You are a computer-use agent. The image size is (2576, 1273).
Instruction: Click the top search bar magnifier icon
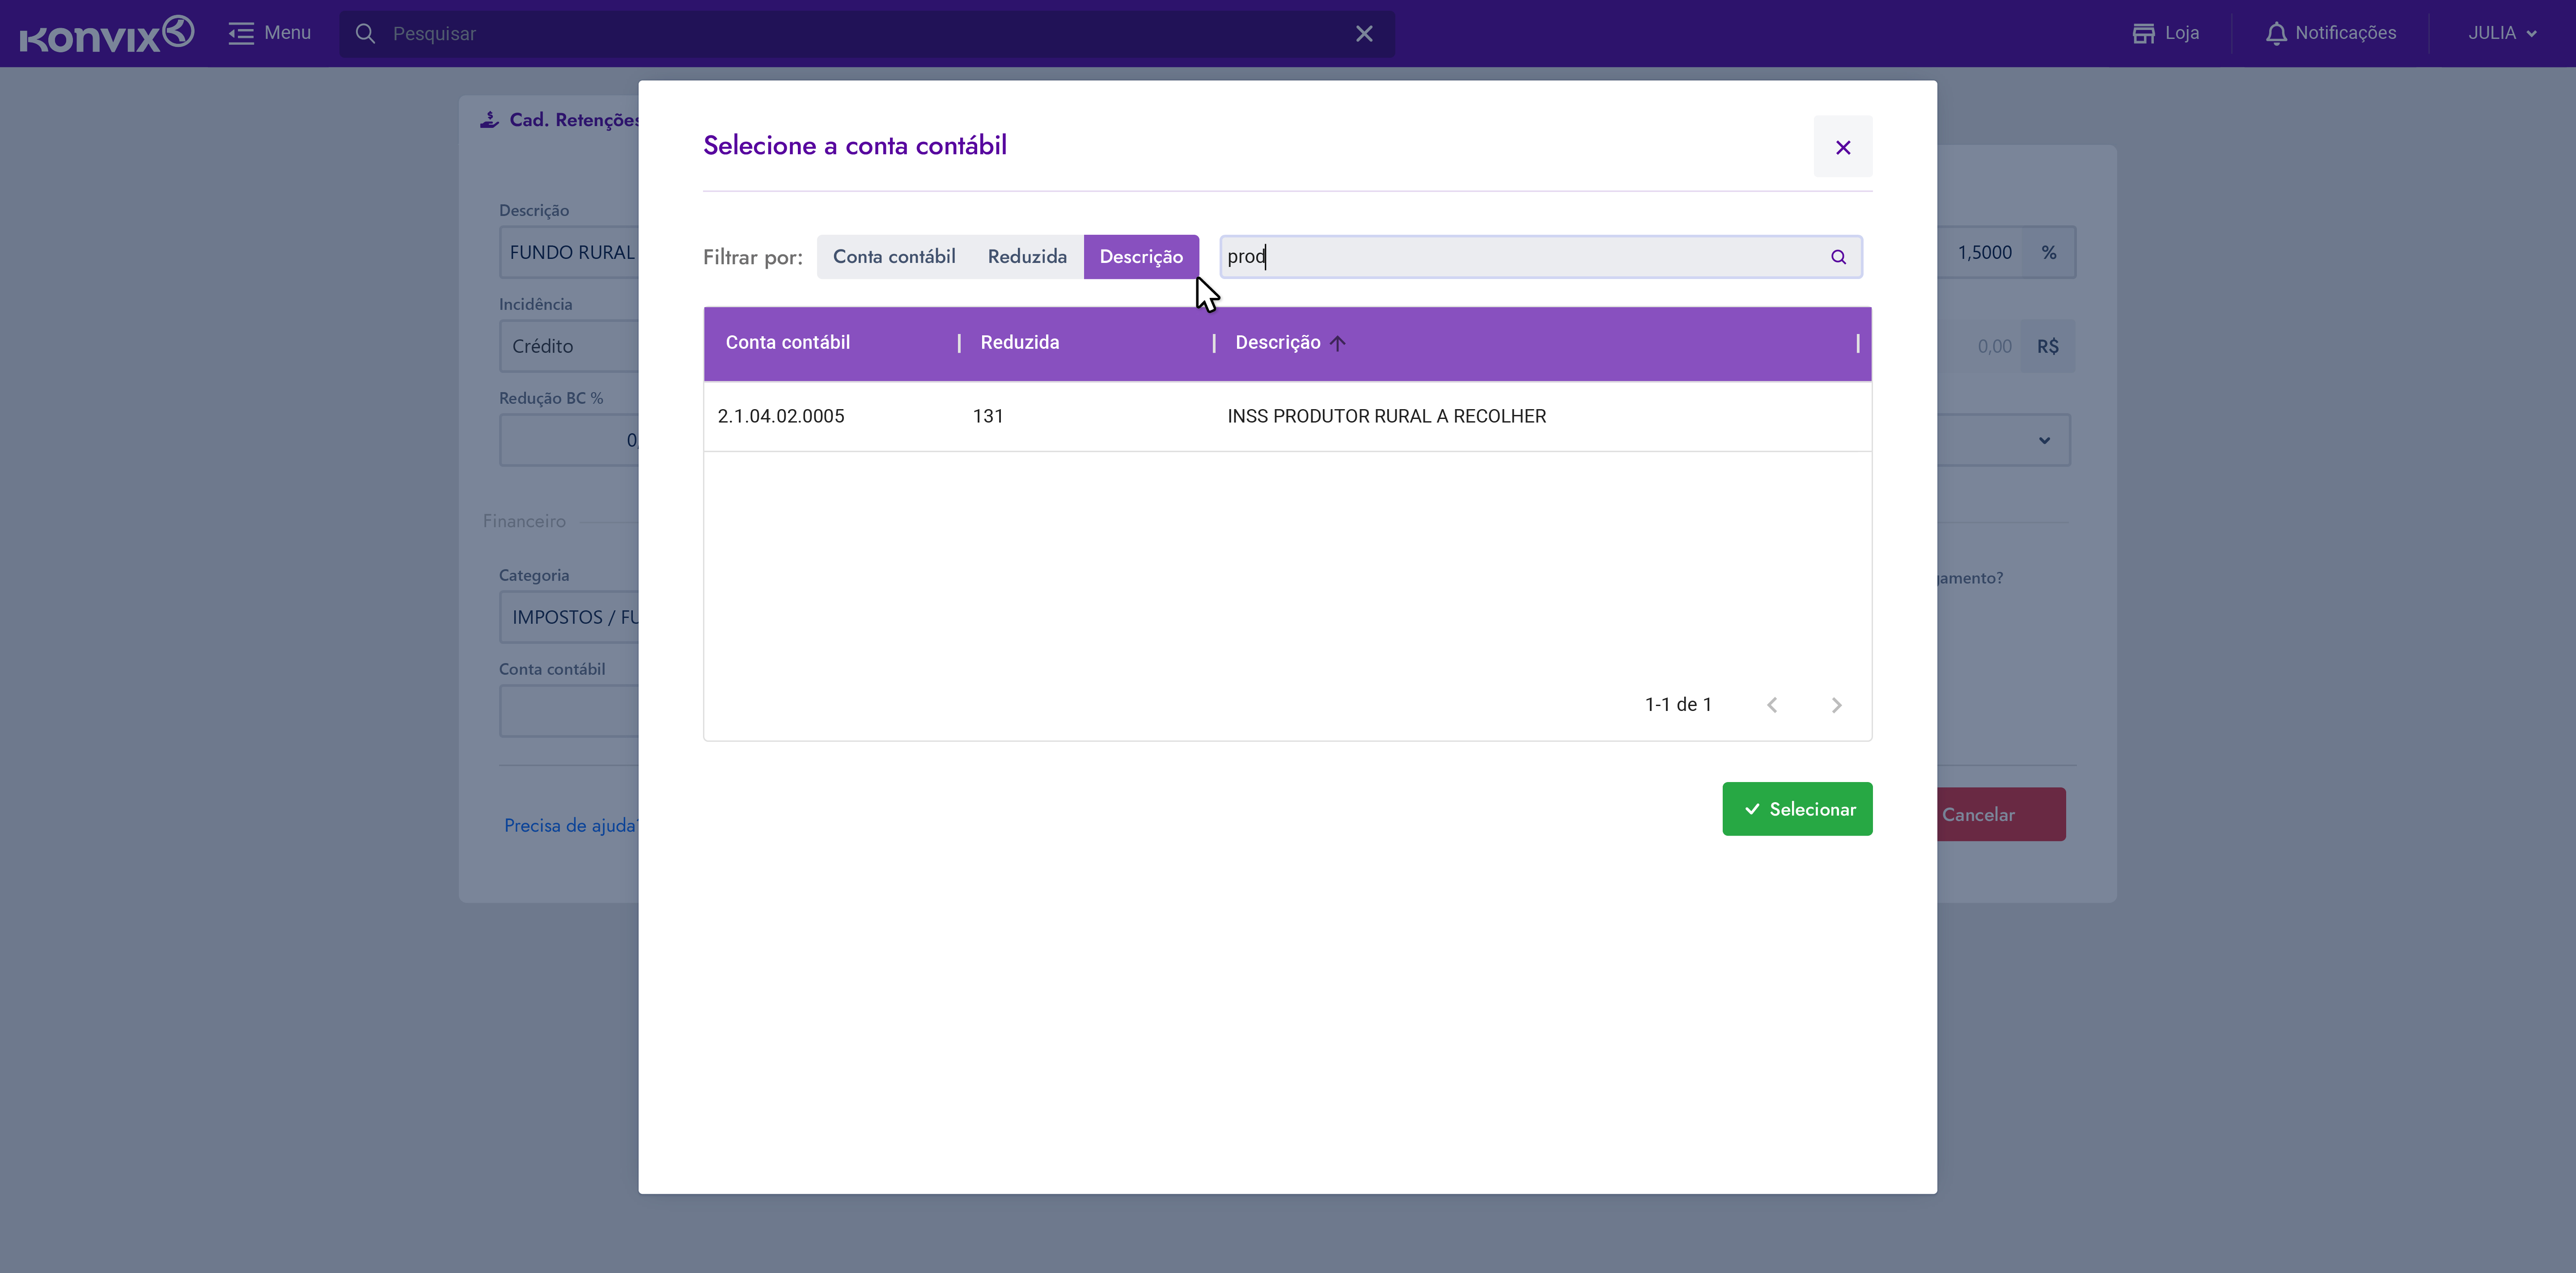[x=366, y=34]
